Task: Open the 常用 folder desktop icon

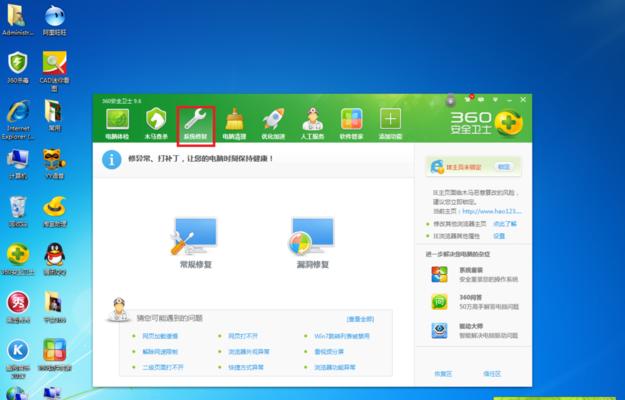Action: click(x=54, y=116)
